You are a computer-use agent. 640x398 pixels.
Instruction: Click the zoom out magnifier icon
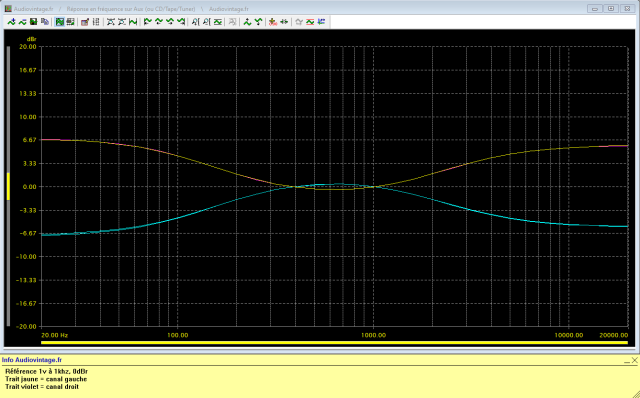click(206, 22)
